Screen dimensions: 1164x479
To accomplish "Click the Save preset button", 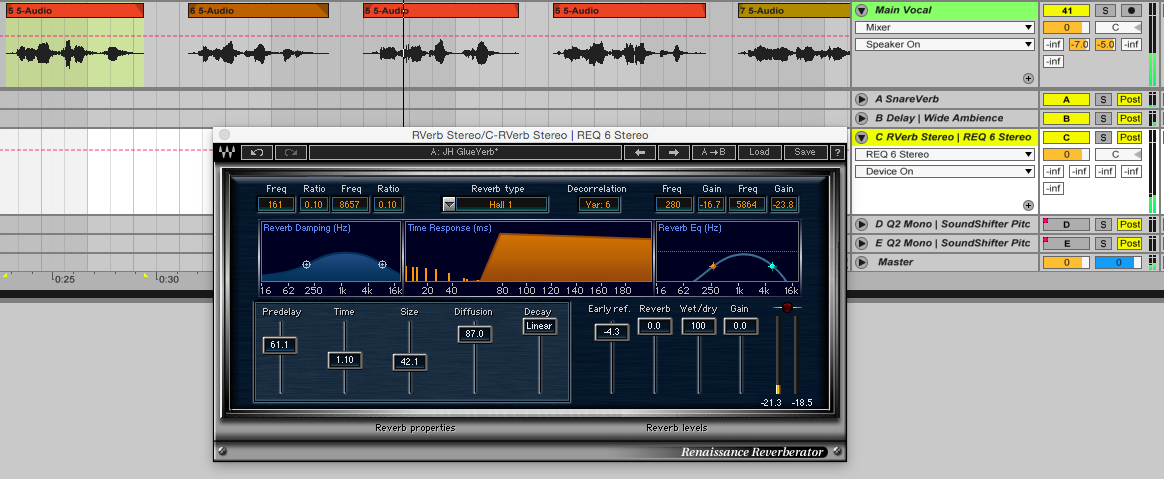I will pos(805,152).
